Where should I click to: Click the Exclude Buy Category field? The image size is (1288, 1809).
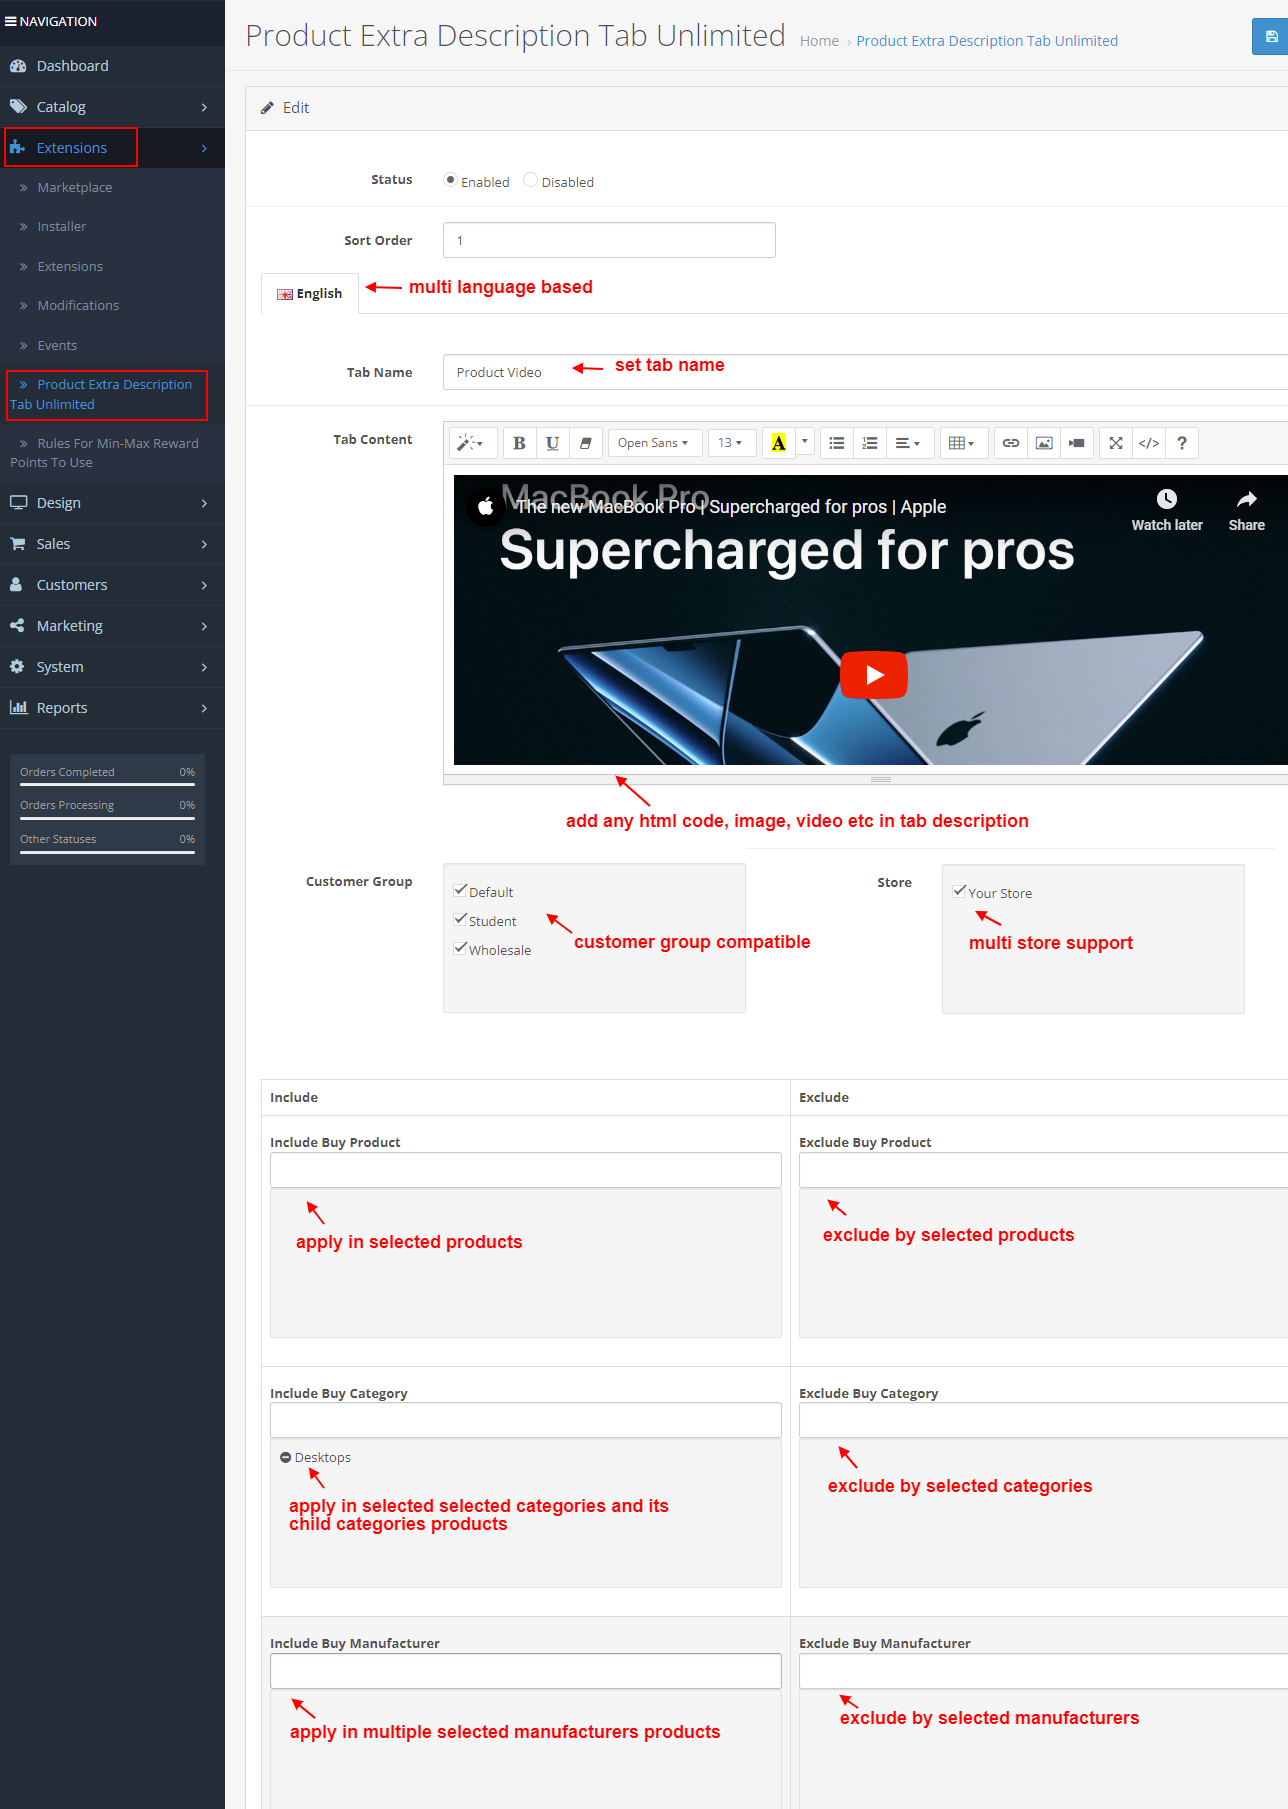click(x=1043, y=1420)
